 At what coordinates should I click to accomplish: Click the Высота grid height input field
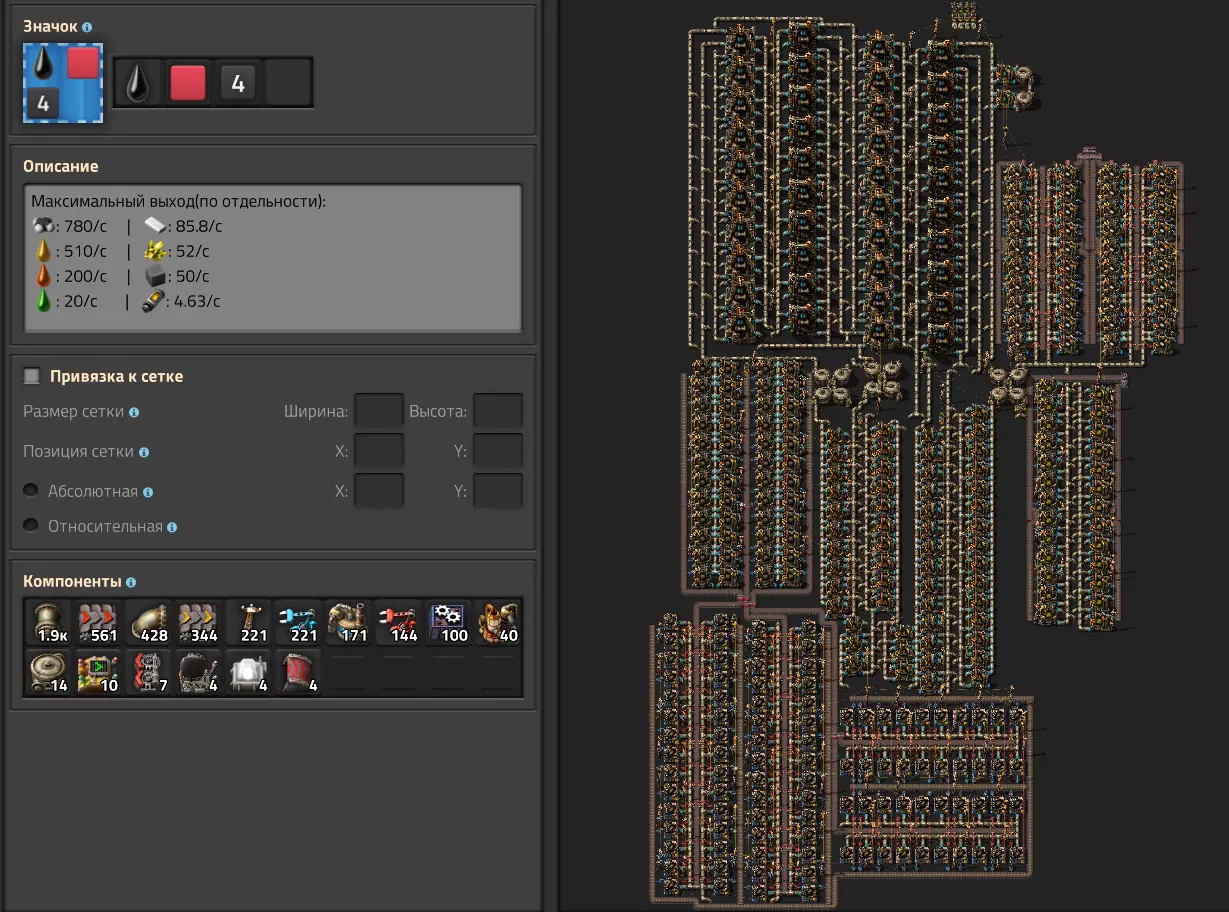click(497, 411)
